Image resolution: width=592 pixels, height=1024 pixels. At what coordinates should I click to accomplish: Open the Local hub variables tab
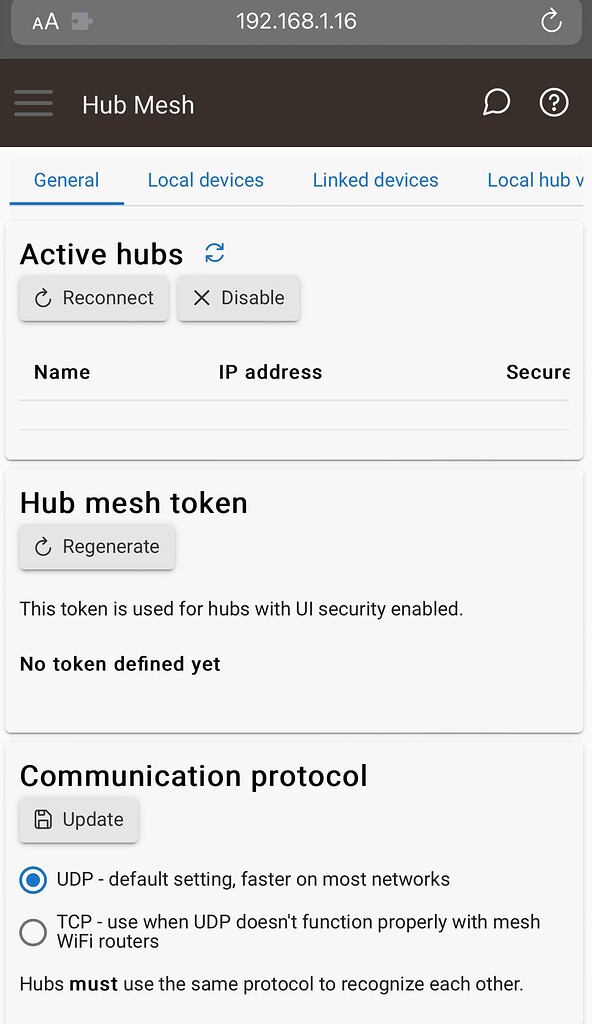533,180
